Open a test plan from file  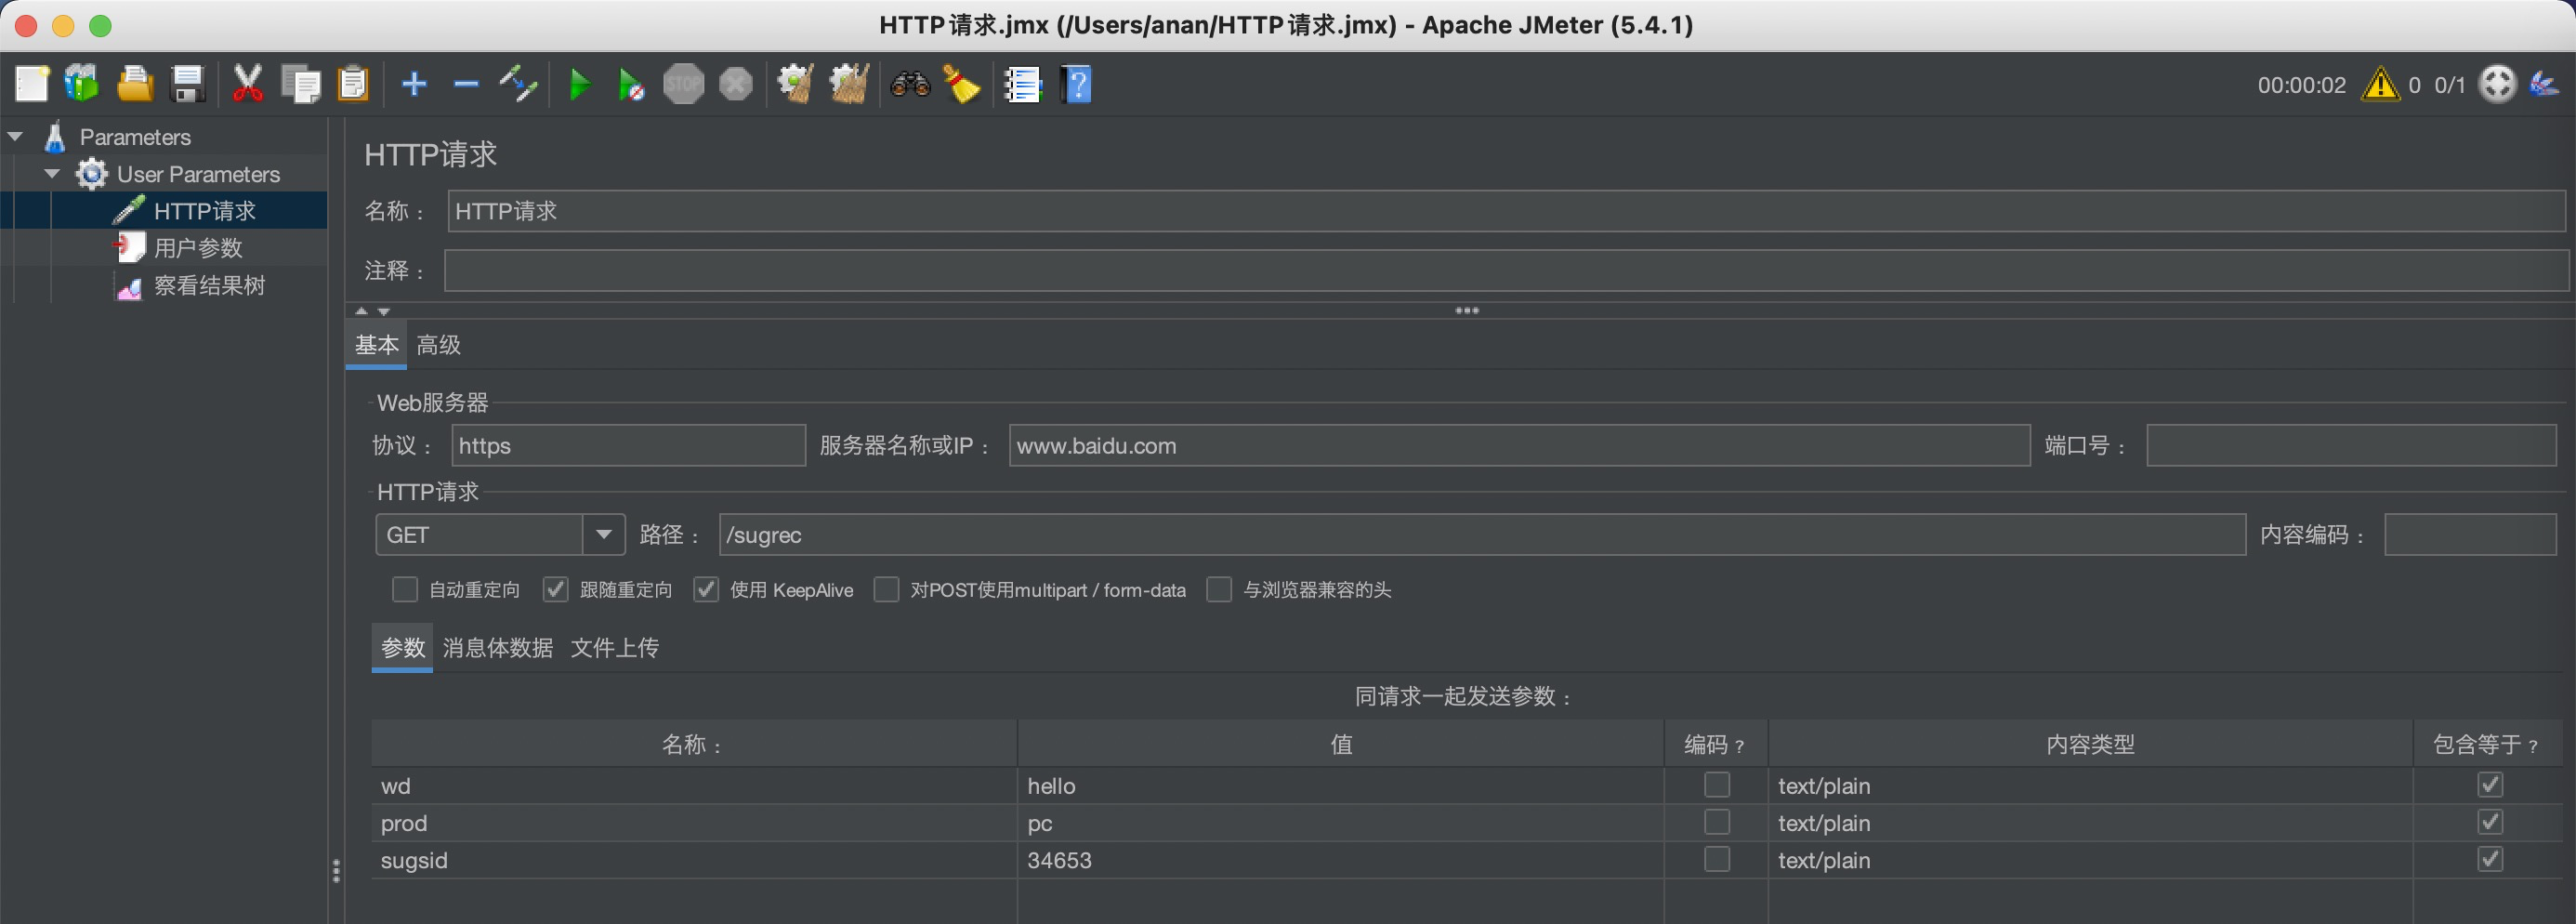coord(135,84)
